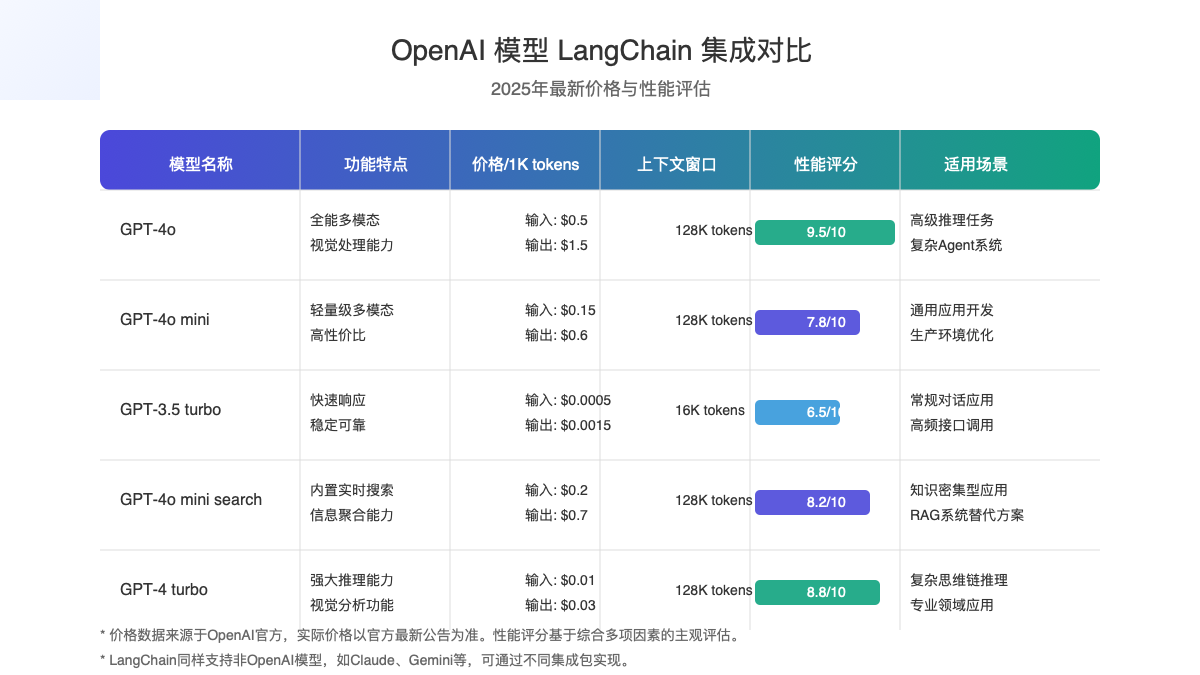Click the 7.8/10 performance score bar

[807, 322]
